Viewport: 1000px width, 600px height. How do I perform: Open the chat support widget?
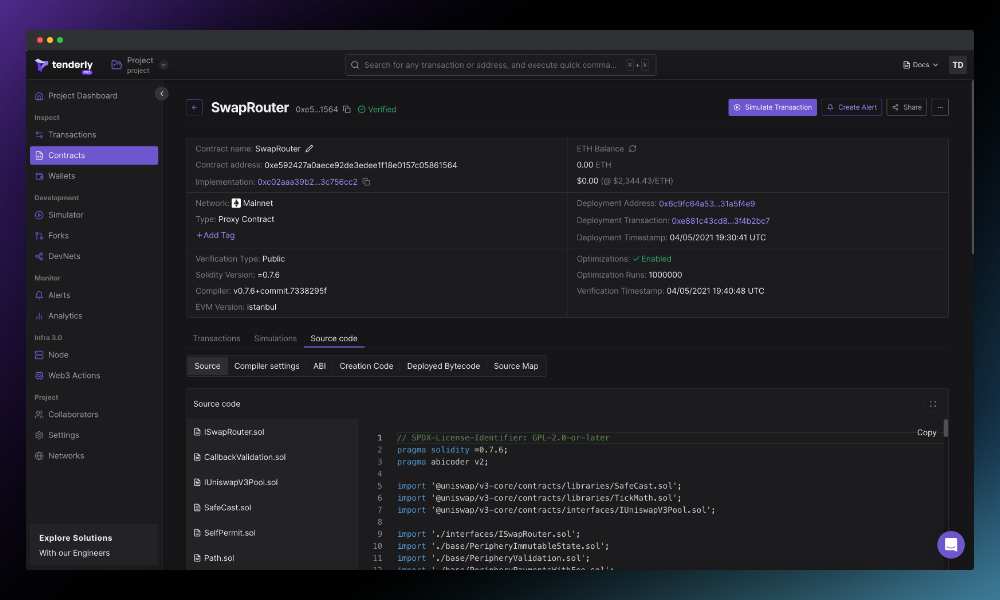951,544
